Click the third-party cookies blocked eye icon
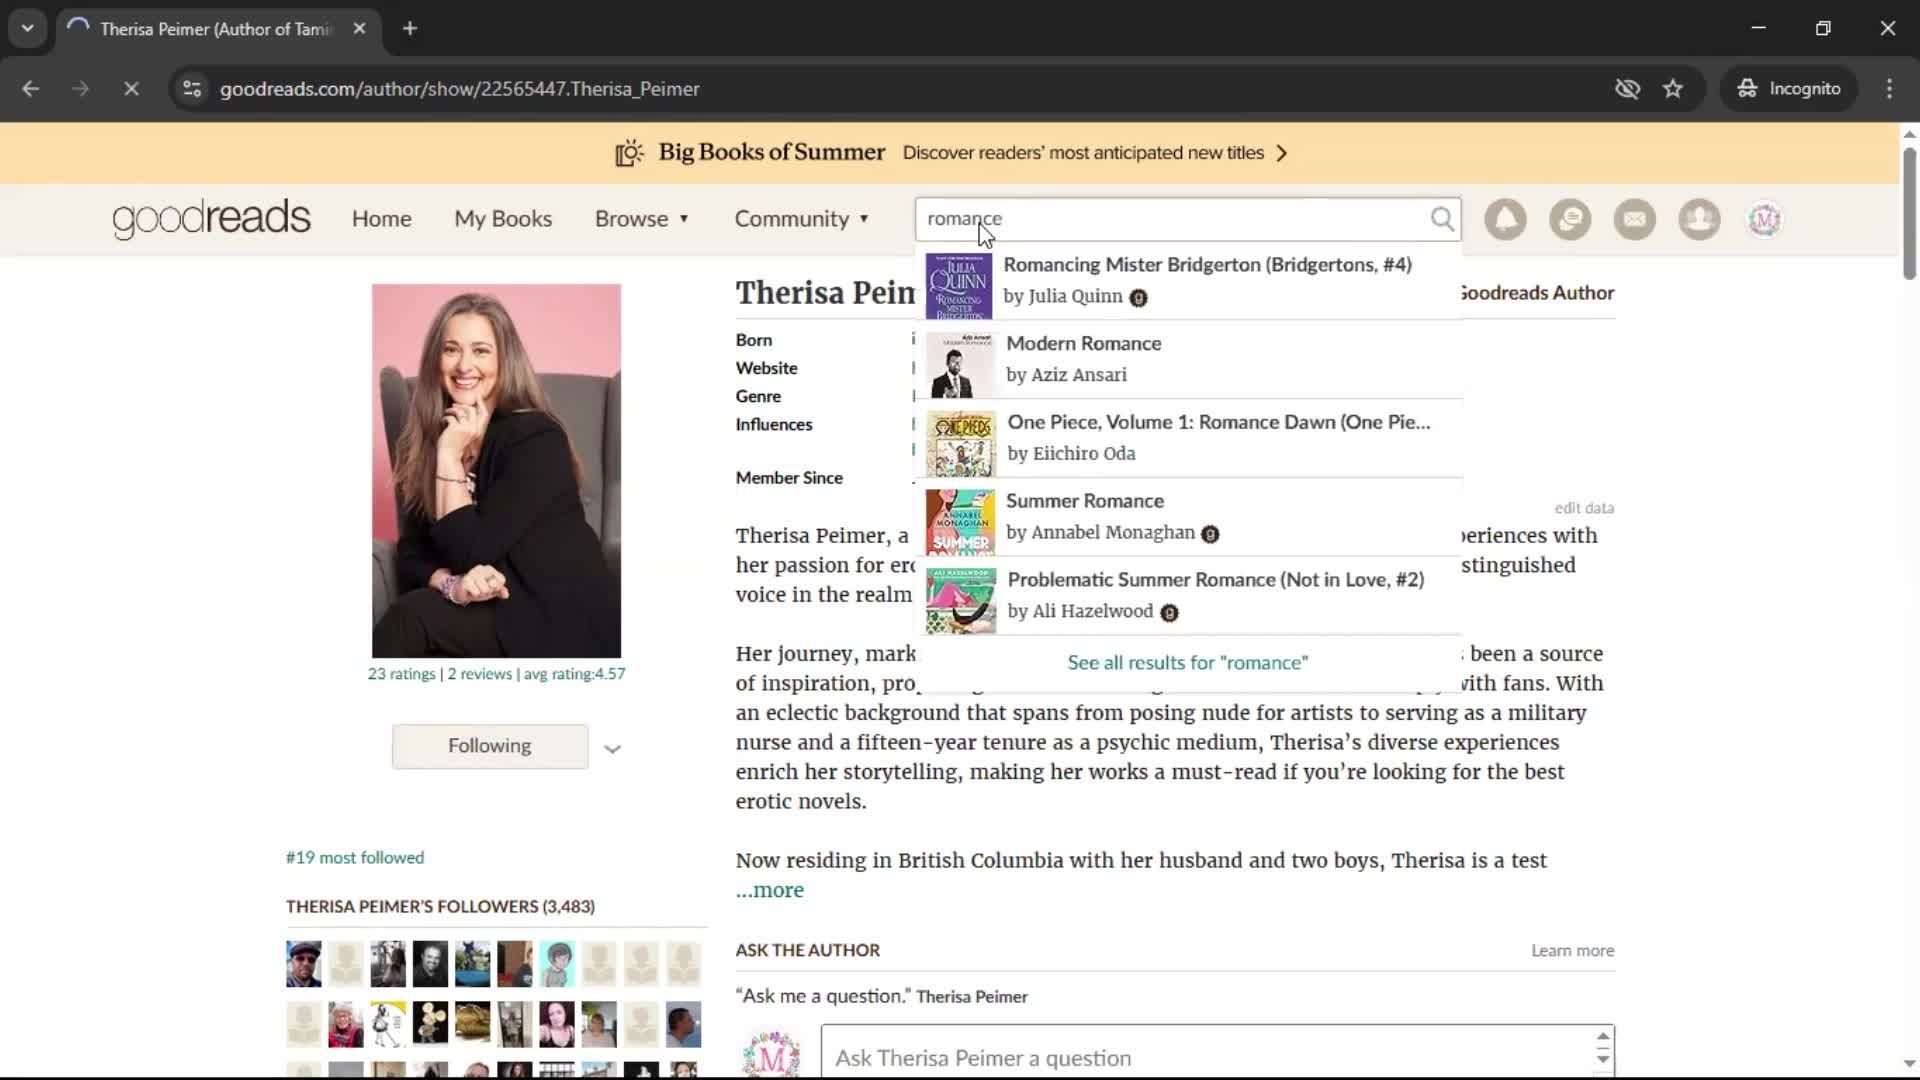The image size is (1920, 1080). pyautogui.click(x=1627, y=89)
